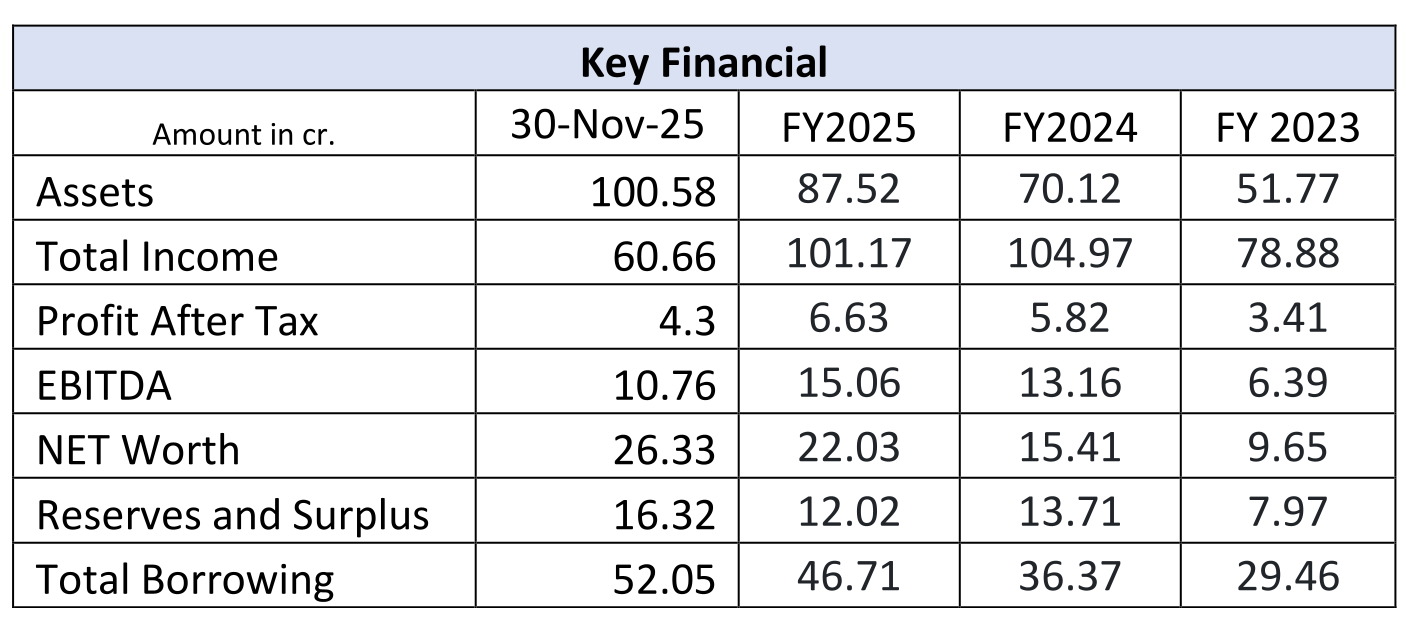Select the Assets row label
Screen dimensions: 1406x630
(95, 192)
